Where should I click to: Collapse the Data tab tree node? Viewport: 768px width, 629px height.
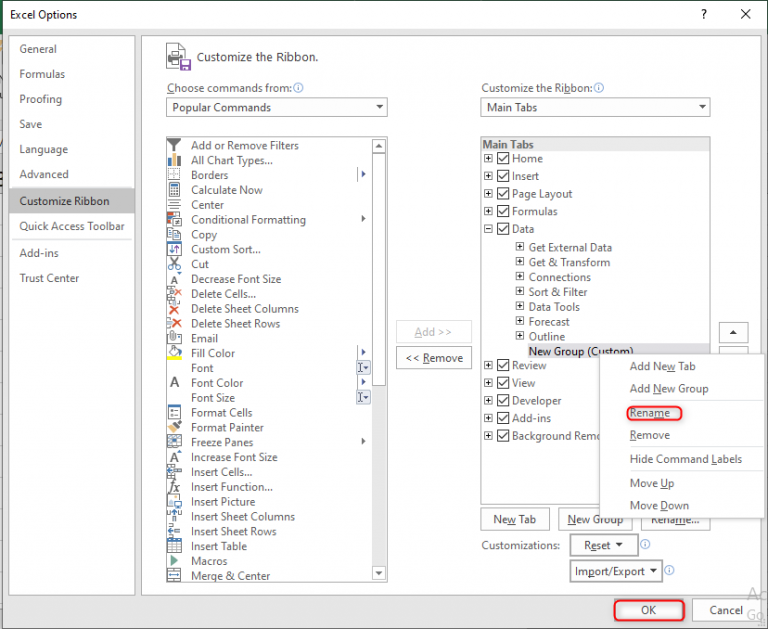point(488,229)
